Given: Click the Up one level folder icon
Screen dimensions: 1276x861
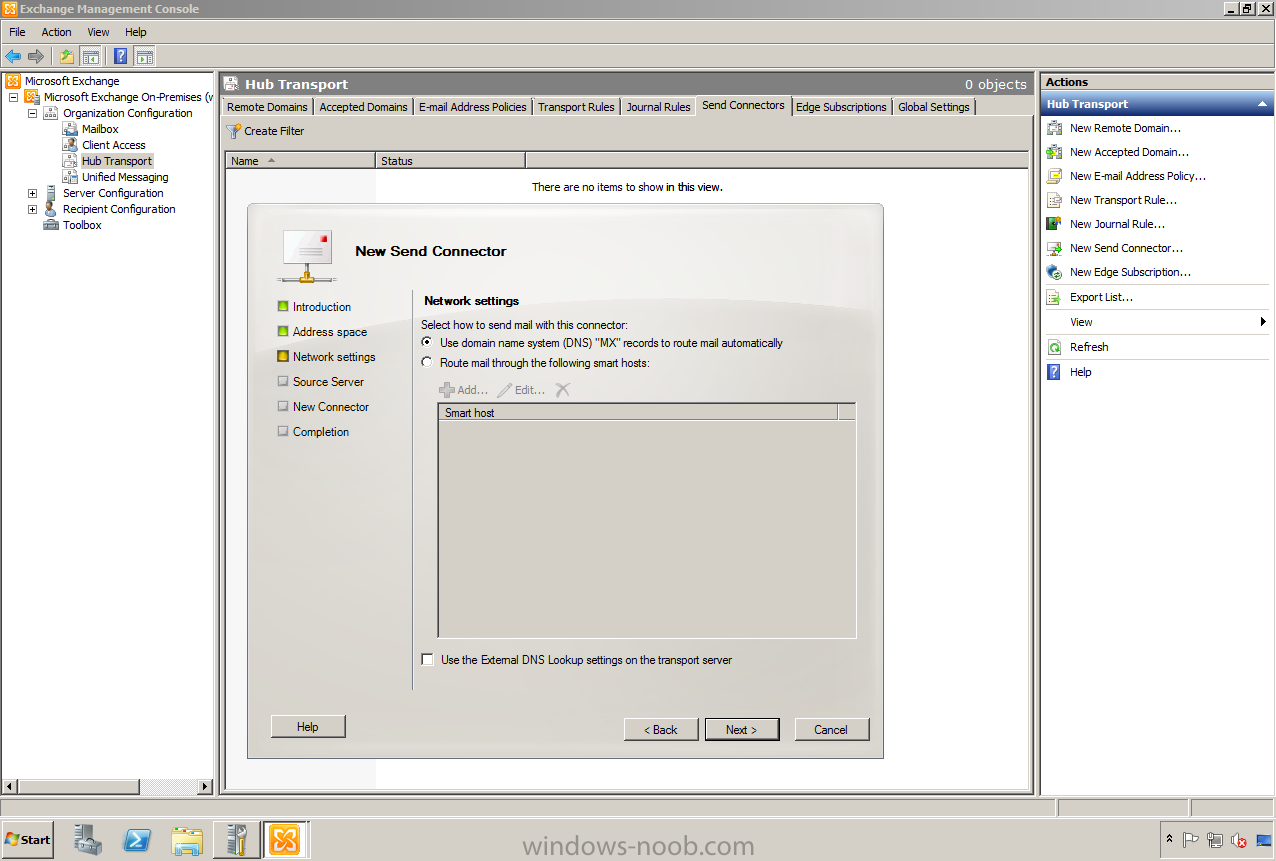Looking at the screenshot, I should pyautogui.click(x=67, y=56).
